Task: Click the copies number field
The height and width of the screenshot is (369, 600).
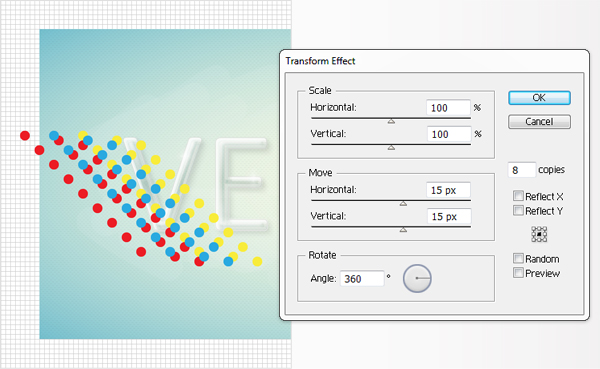Action: click(522, 170)
